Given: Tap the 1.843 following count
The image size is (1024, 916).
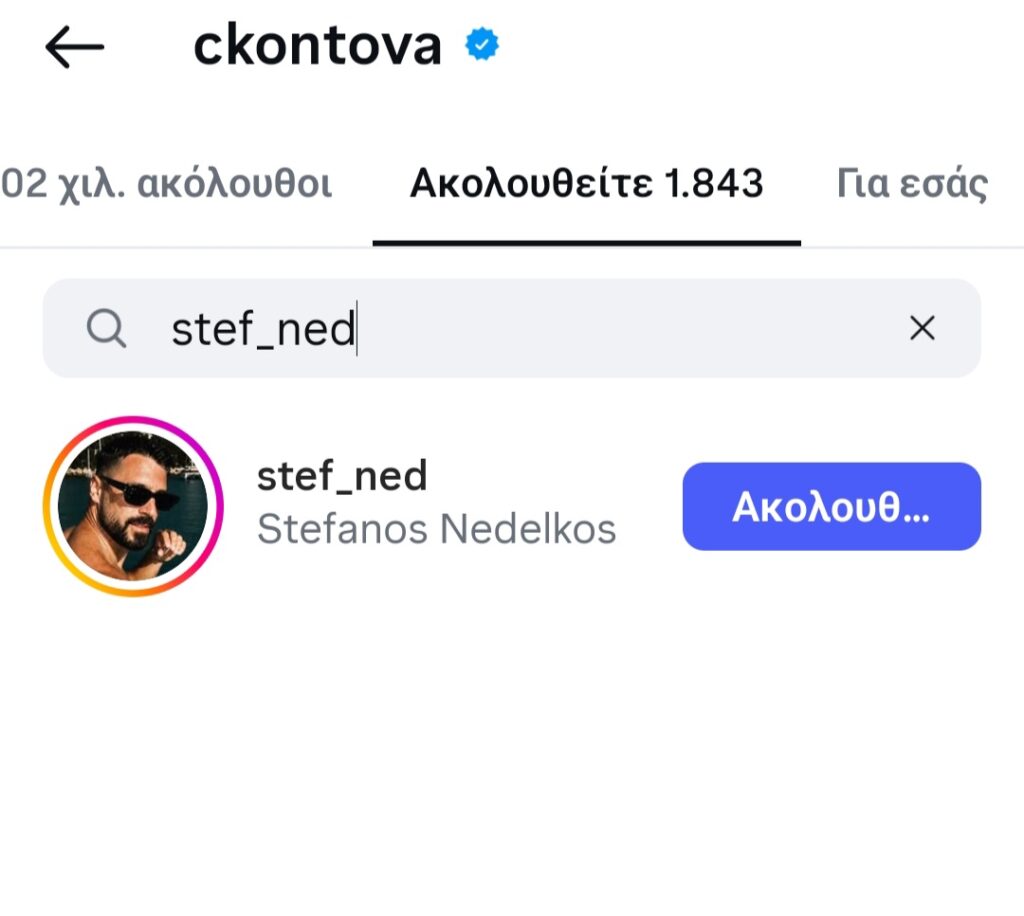Looking at the screenshot, I should point(714,183).
